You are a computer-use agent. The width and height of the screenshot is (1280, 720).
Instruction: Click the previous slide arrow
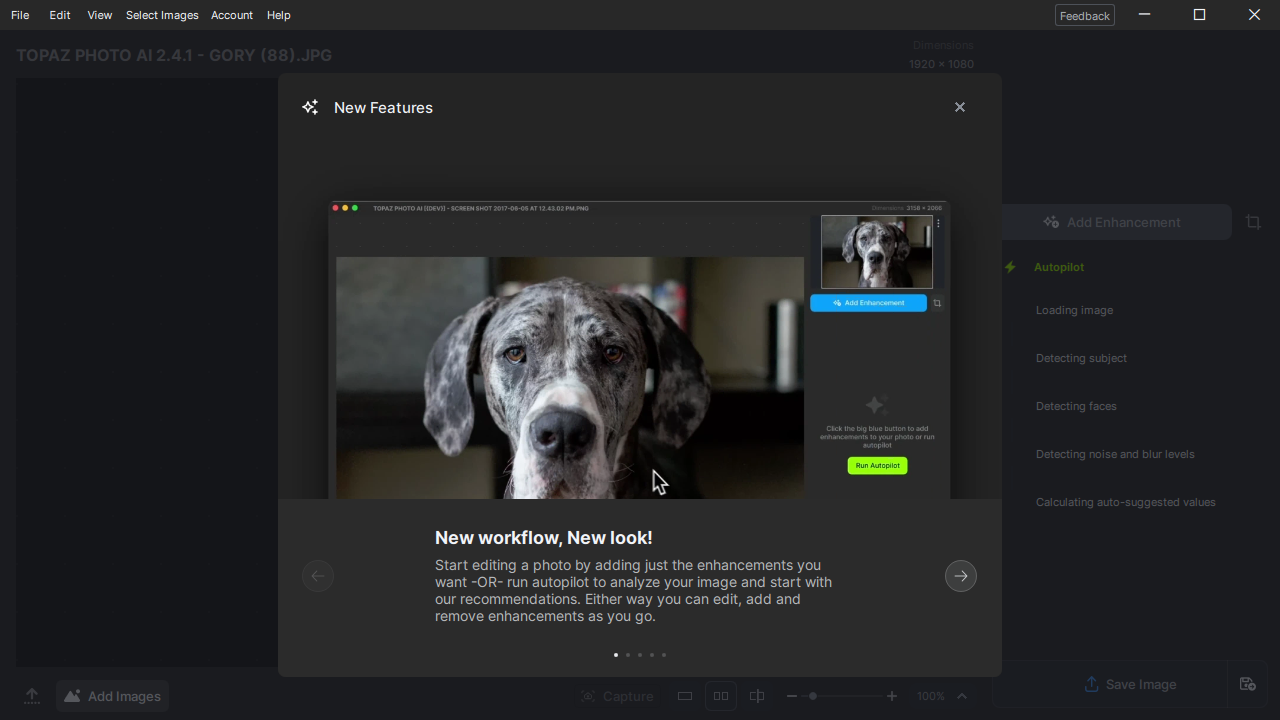tap(318, 576)
